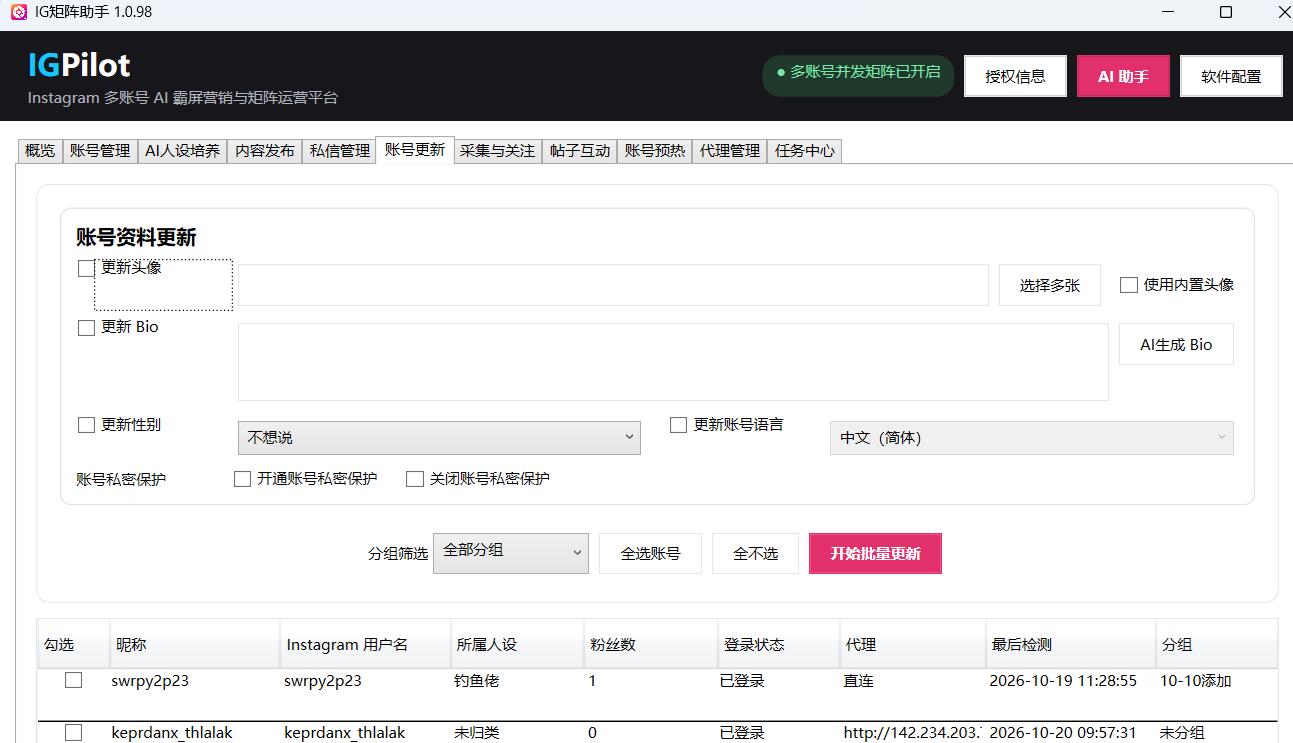Select the 账号更新 tab
Screen dimensions: 1293x743
coord(415,149)
